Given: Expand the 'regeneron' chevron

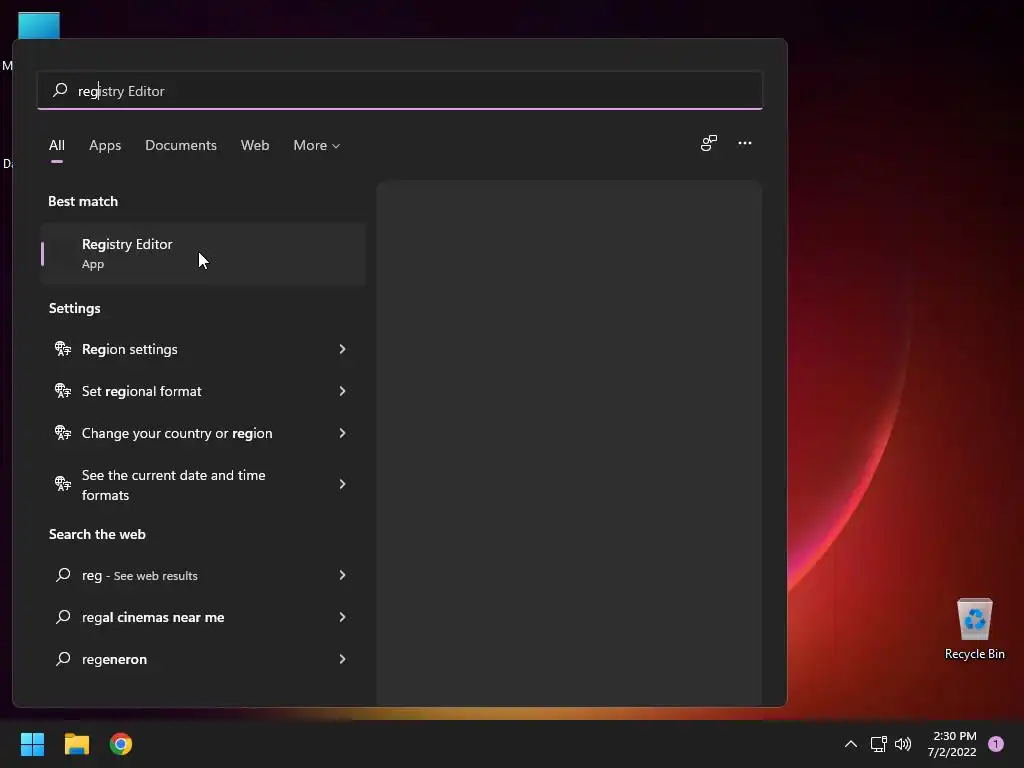Looking at the screenshot, I should point(342,659).
